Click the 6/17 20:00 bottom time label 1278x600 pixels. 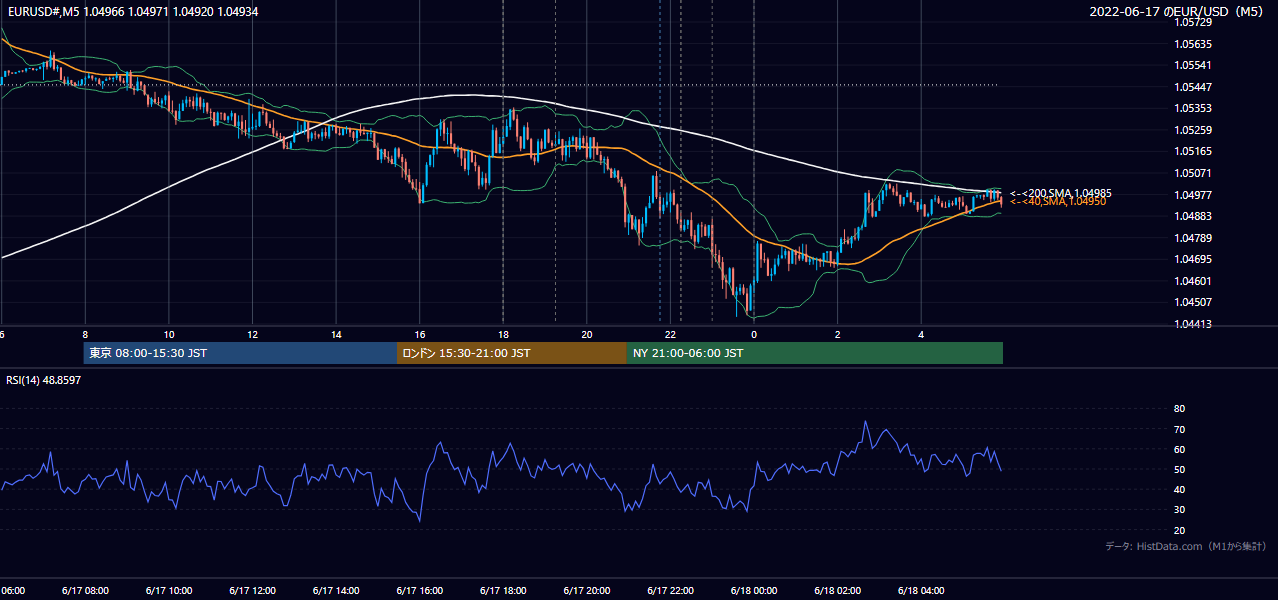587,590
